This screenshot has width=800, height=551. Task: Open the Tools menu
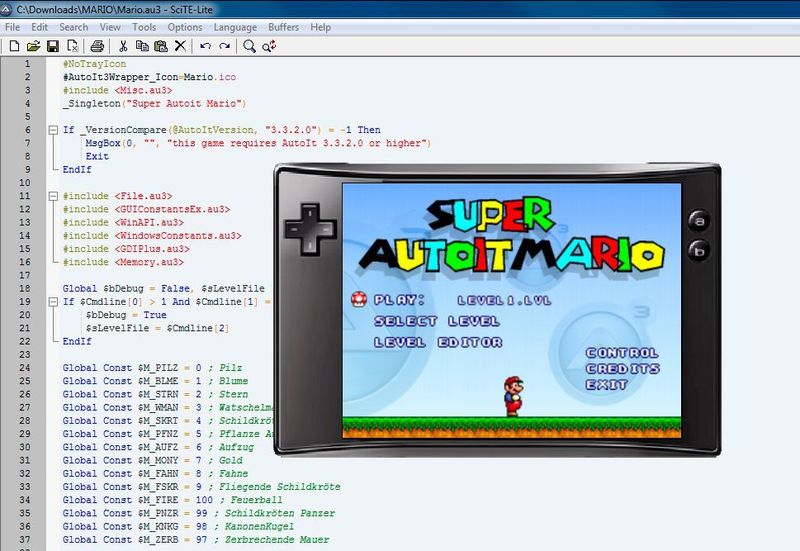pos(144,27)
